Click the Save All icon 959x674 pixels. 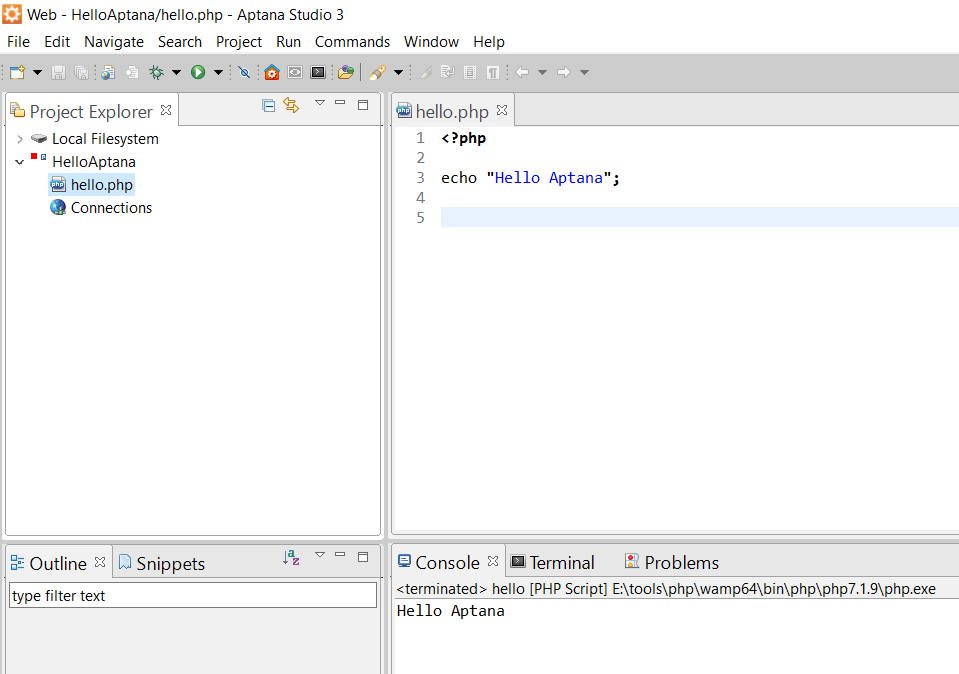tap(81, 72)
